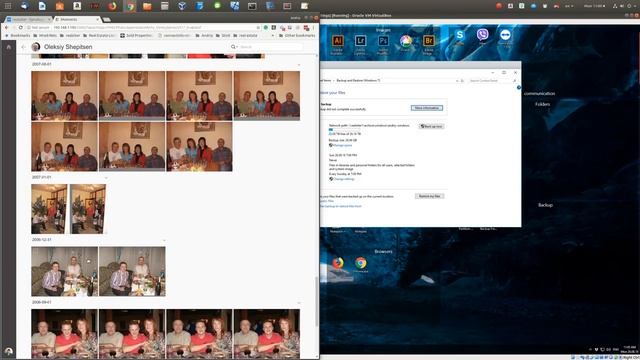Screen dimensions: 640x360
Task: Expand the 2007-08-01 group options chevron
Action: 299,64
